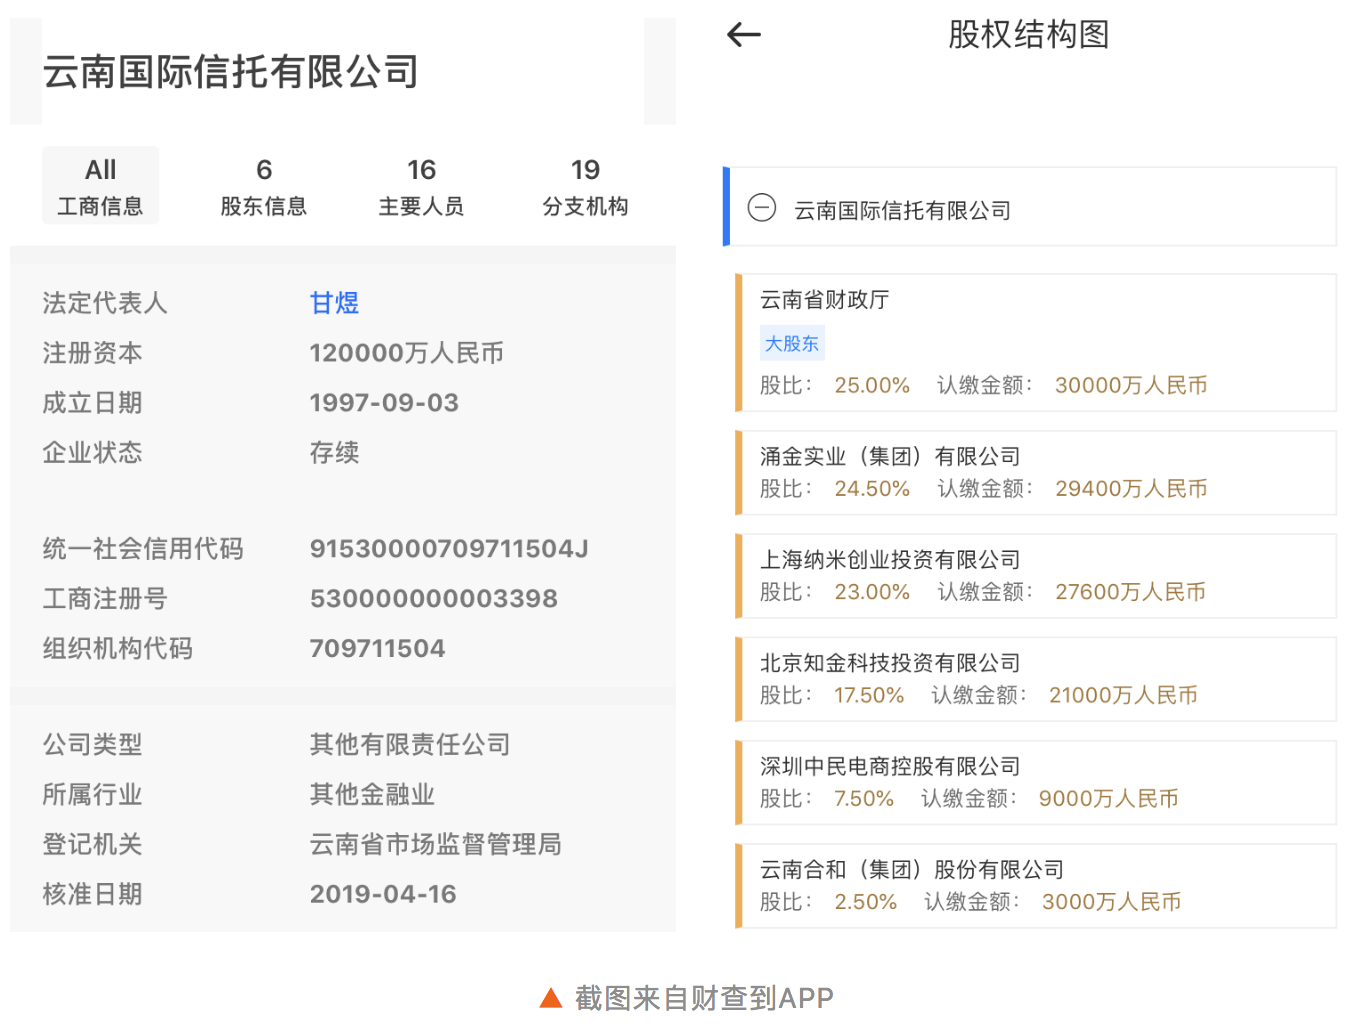Click the 23.00% share ratio

coord(872,592)
